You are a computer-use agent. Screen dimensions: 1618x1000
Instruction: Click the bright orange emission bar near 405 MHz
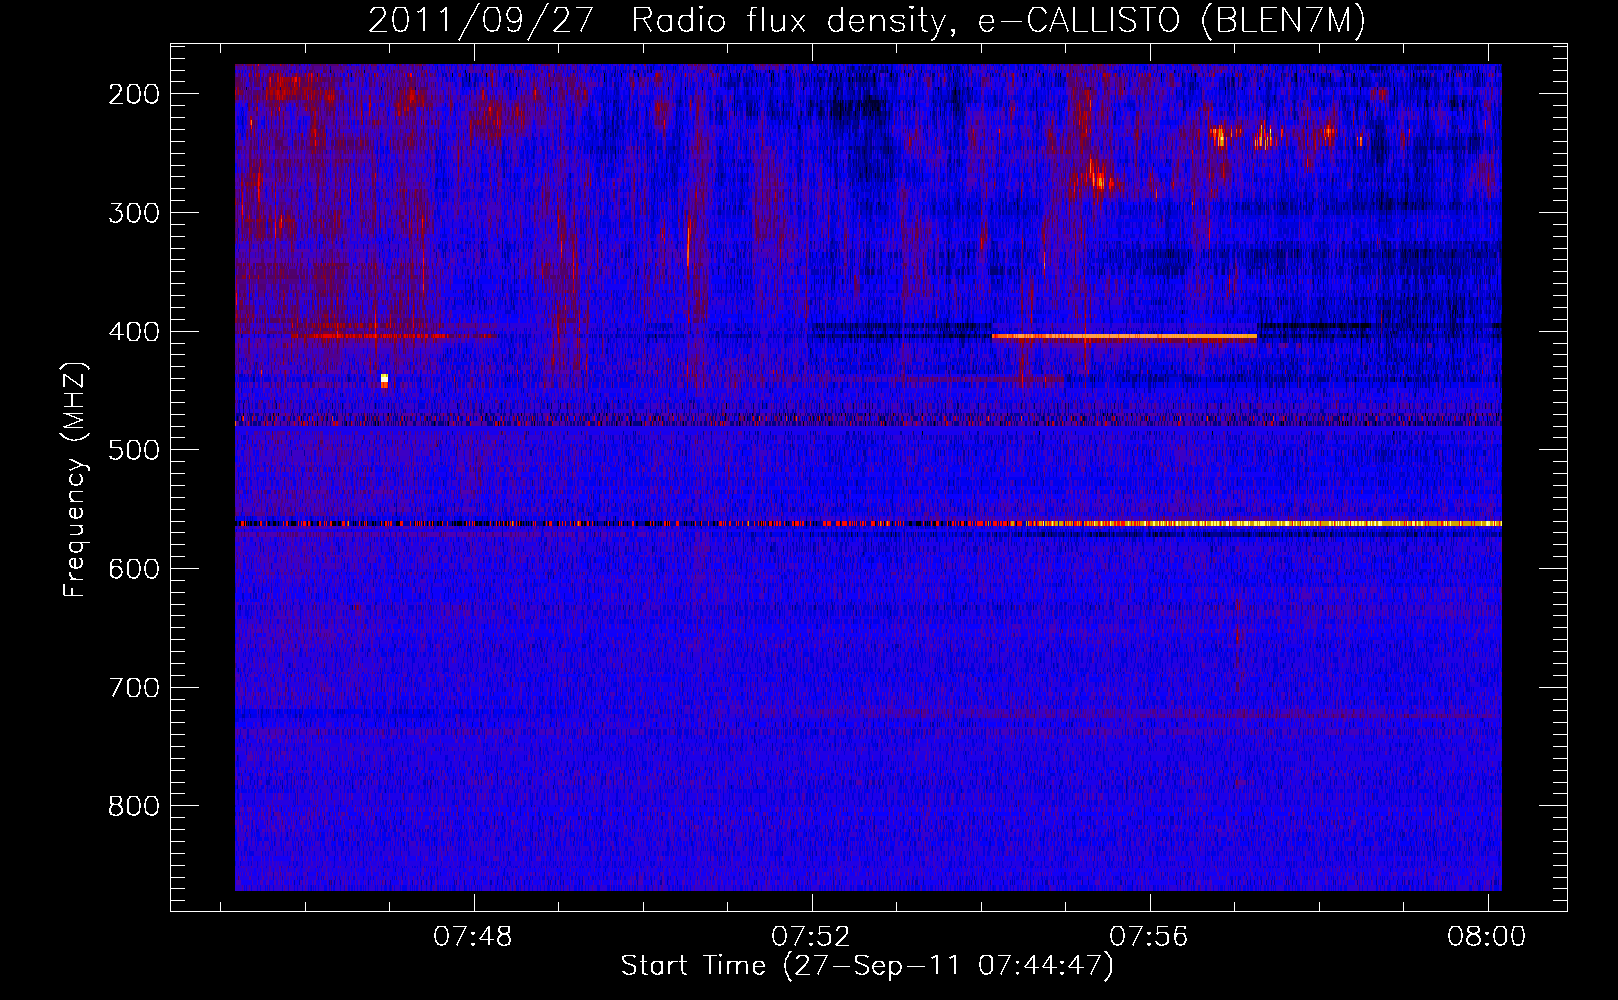1124,336
